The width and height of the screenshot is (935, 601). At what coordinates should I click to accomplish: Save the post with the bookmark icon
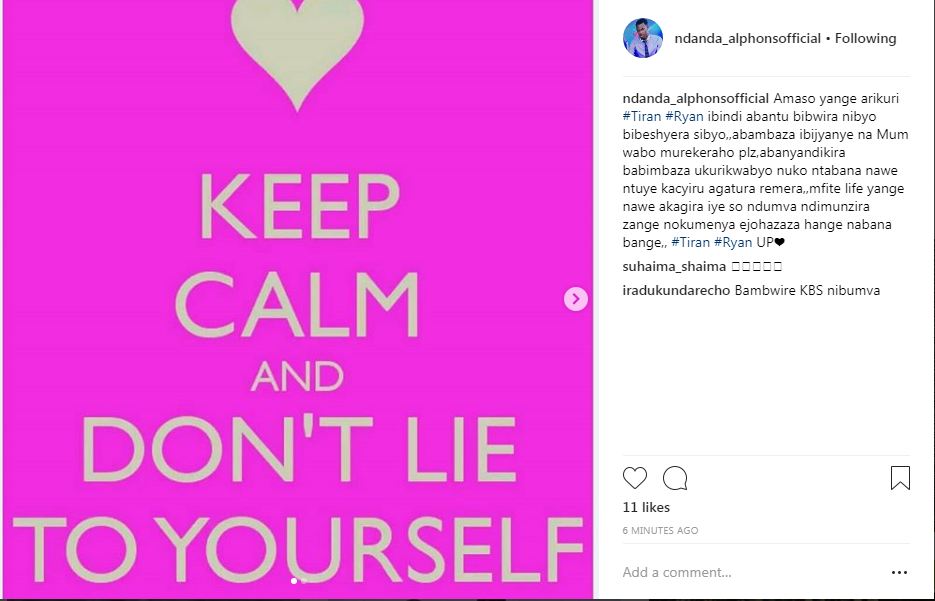click(900, 478)
